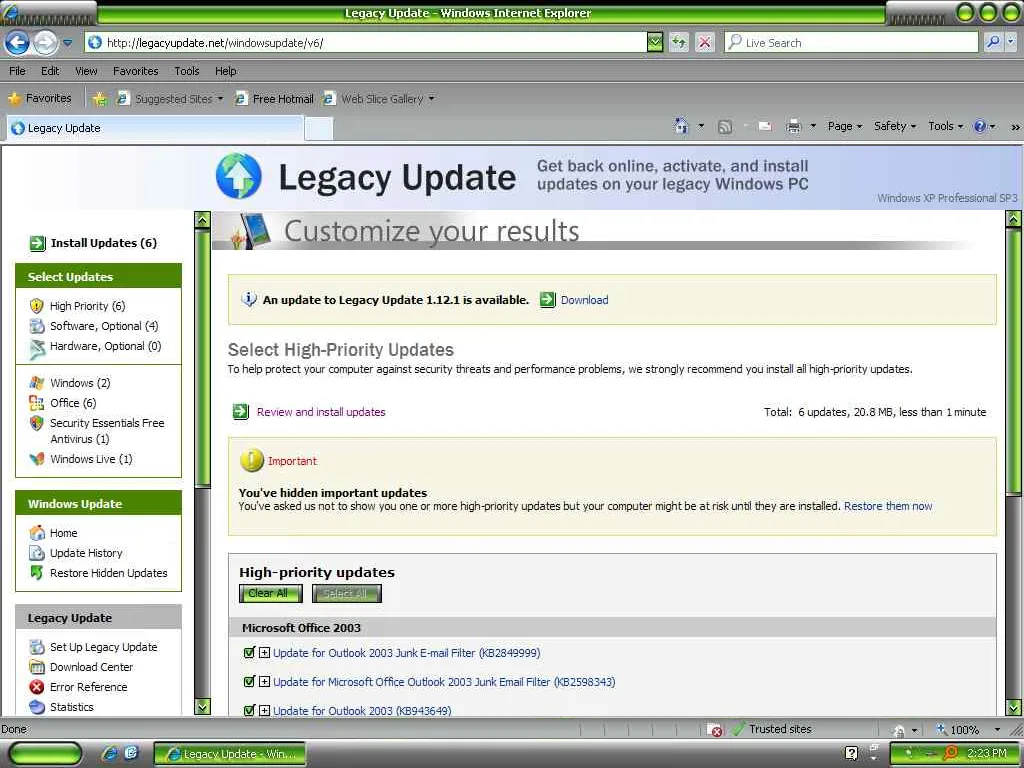
Task: Expand details for KB2849999 update
Action: 264,652
